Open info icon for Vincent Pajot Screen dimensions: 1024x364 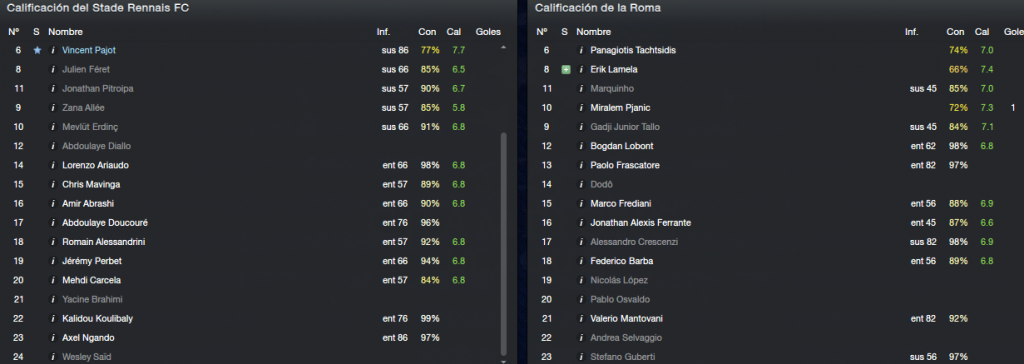tap(53, 50)
